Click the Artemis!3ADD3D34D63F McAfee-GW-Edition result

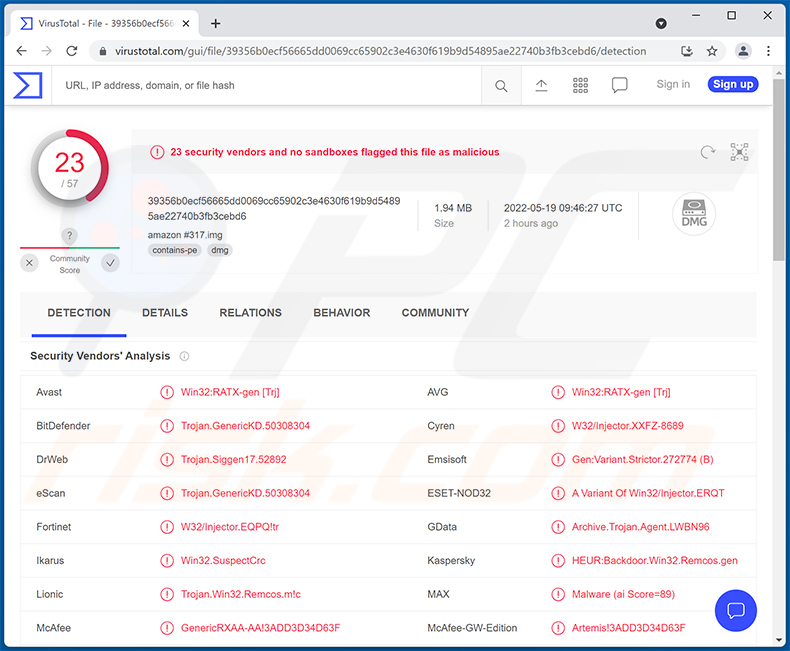pos(628,628)
